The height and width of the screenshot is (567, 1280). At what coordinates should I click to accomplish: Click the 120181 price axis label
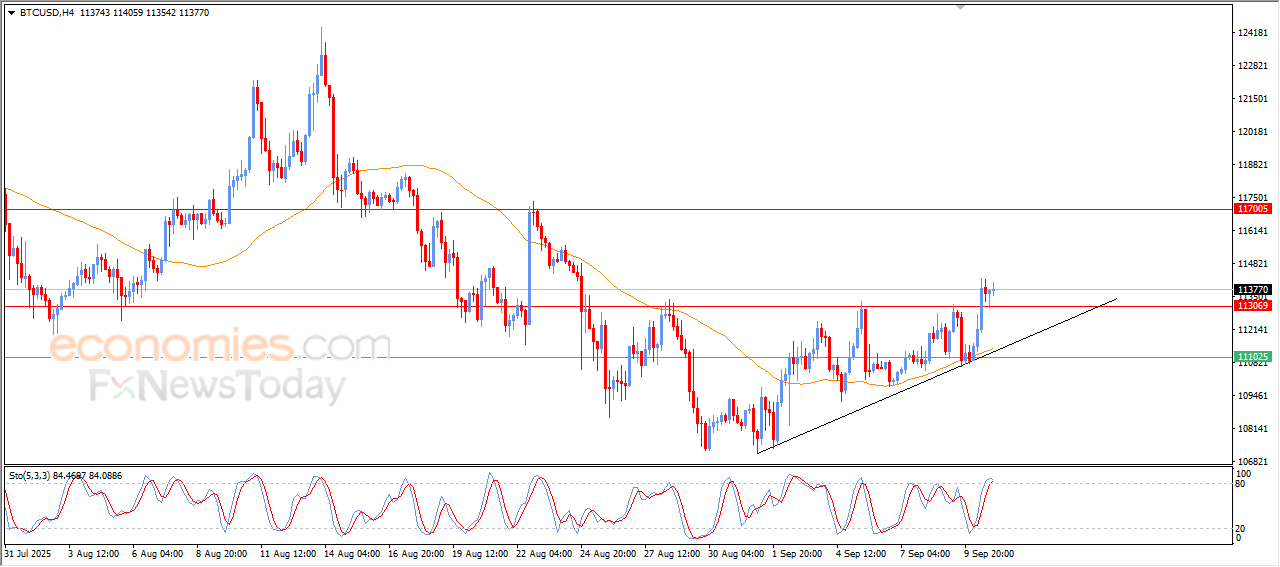point(1254,132)
